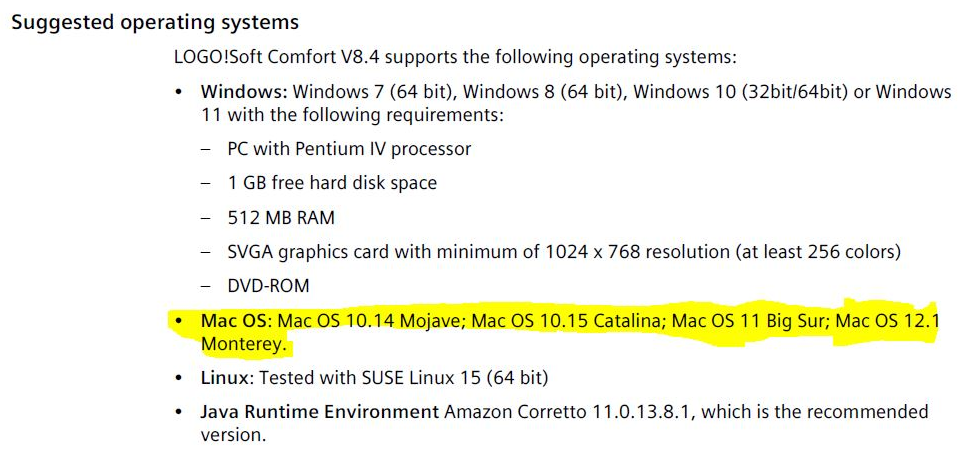970x466 pixels.
Task: Click the bold "Java Runtime Environment" label
Action: click(x=320, y=412)
